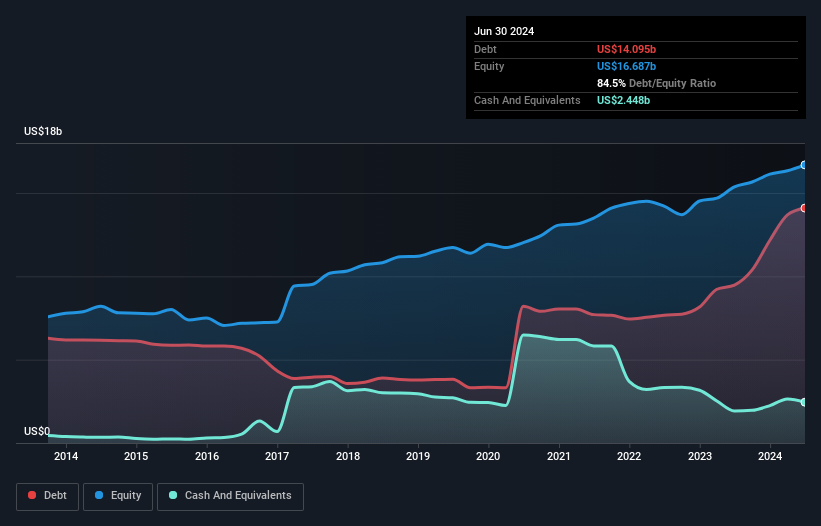
Task: Click the 2020 x-axis label
Action: (x=488, y=456)
